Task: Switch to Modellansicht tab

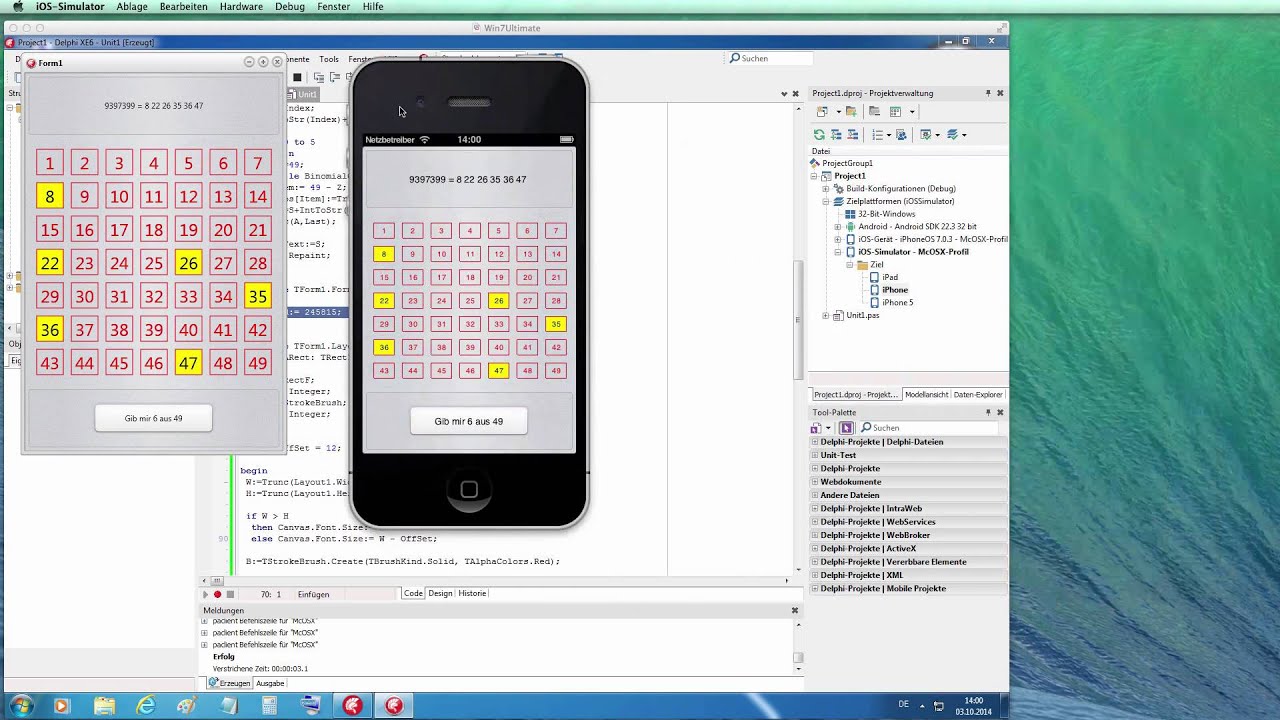Action: click(x=926, y=395)
